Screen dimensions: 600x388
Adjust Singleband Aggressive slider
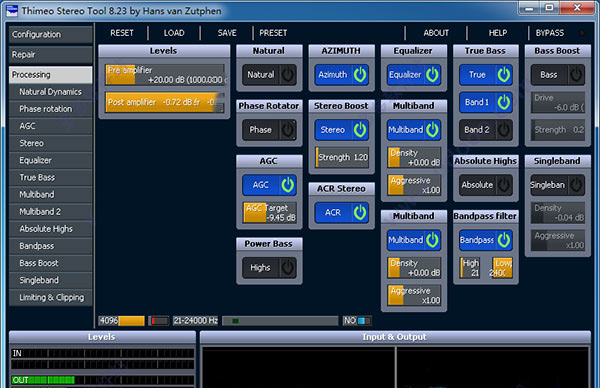click(x=558, y=240)
